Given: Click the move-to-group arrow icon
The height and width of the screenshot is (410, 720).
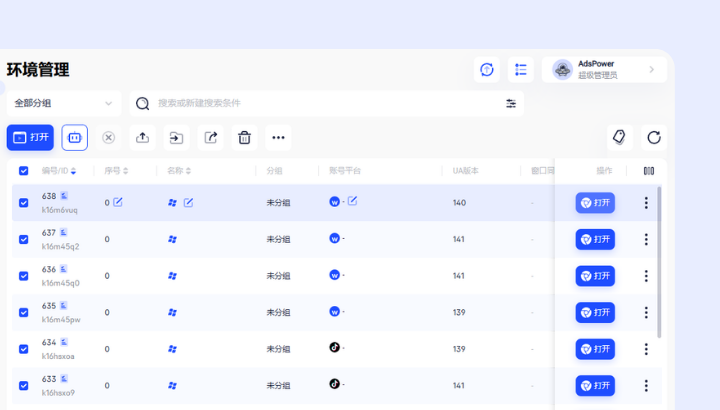Looking at the screenshot, I should (x=176, y=137).
